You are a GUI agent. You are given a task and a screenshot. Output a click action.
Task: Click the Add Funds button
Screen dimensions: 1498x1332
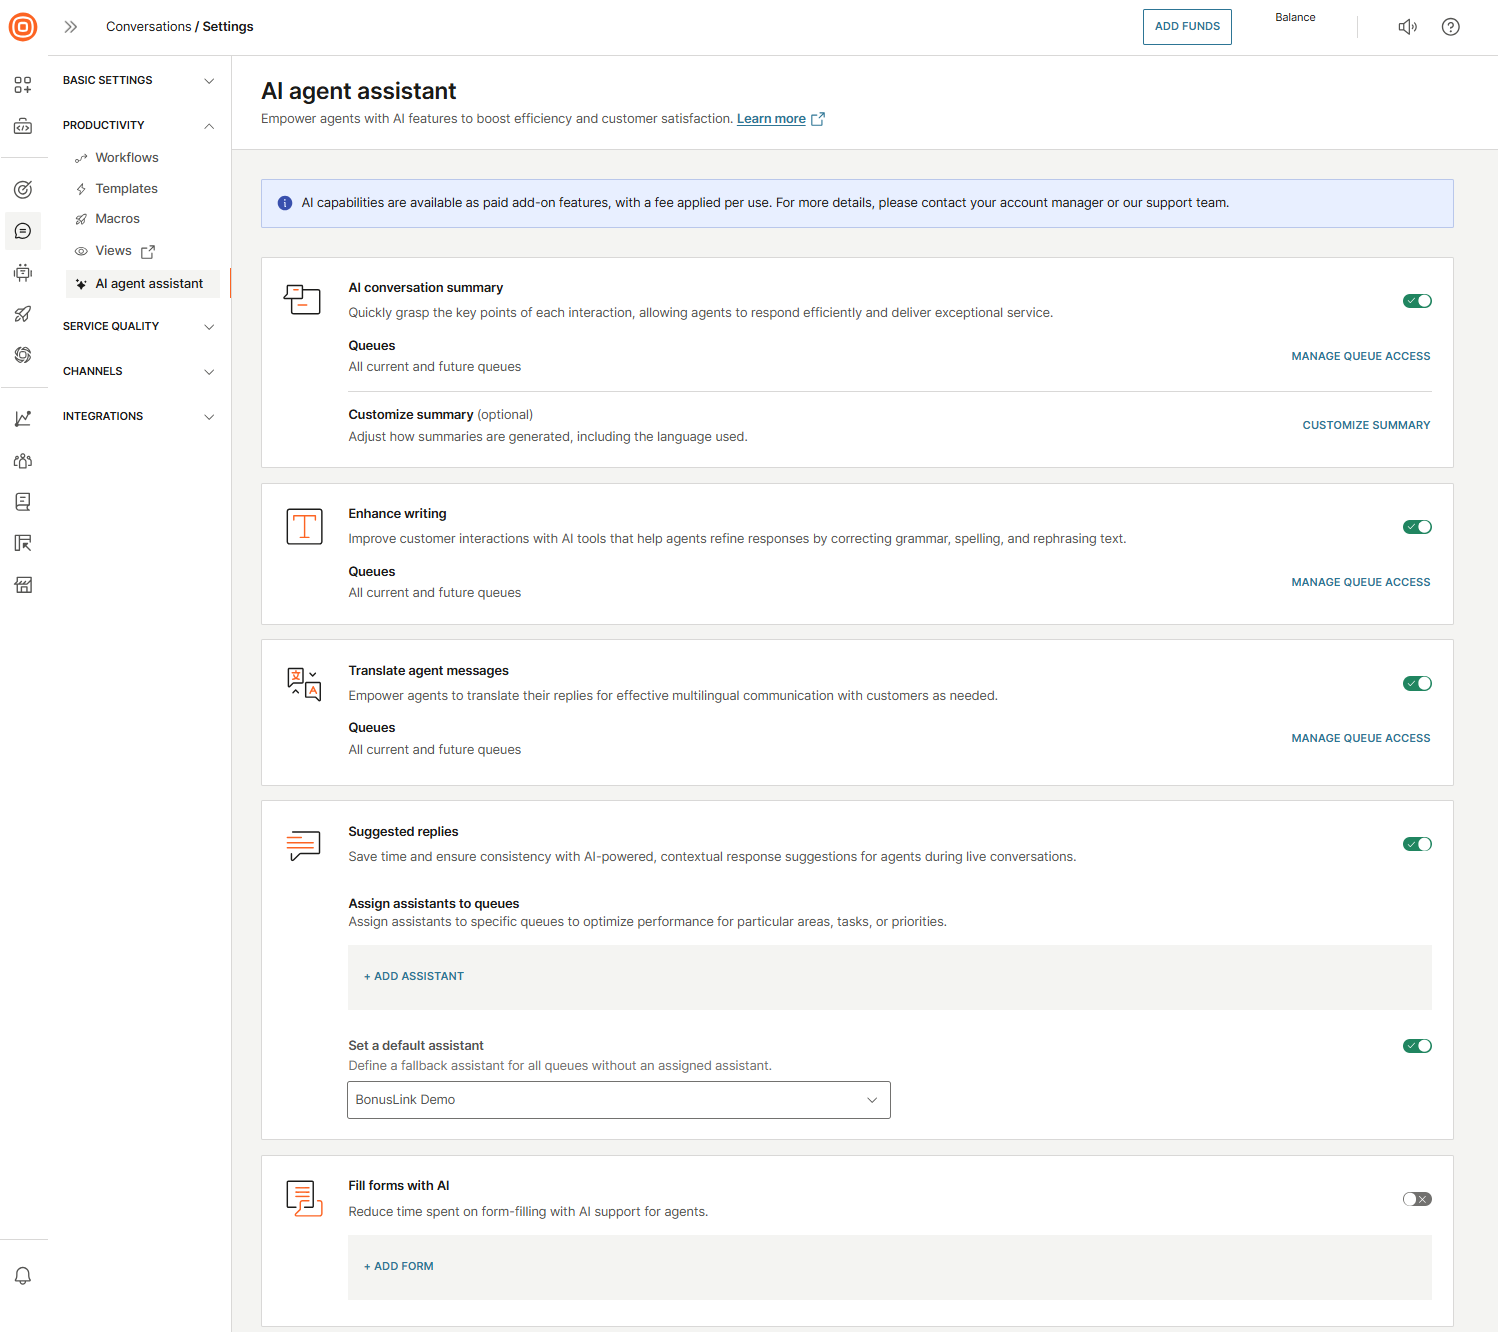click(x=1187, y=27)
